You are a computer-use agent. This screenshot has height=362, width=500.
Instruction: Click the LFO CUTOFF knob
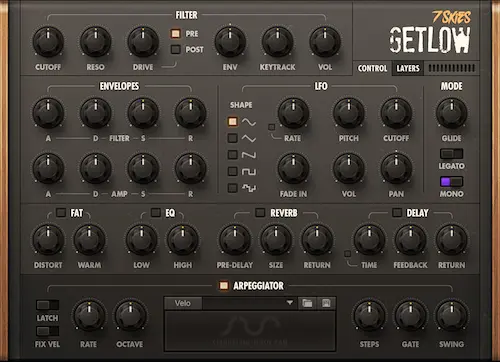pos(396,113)
